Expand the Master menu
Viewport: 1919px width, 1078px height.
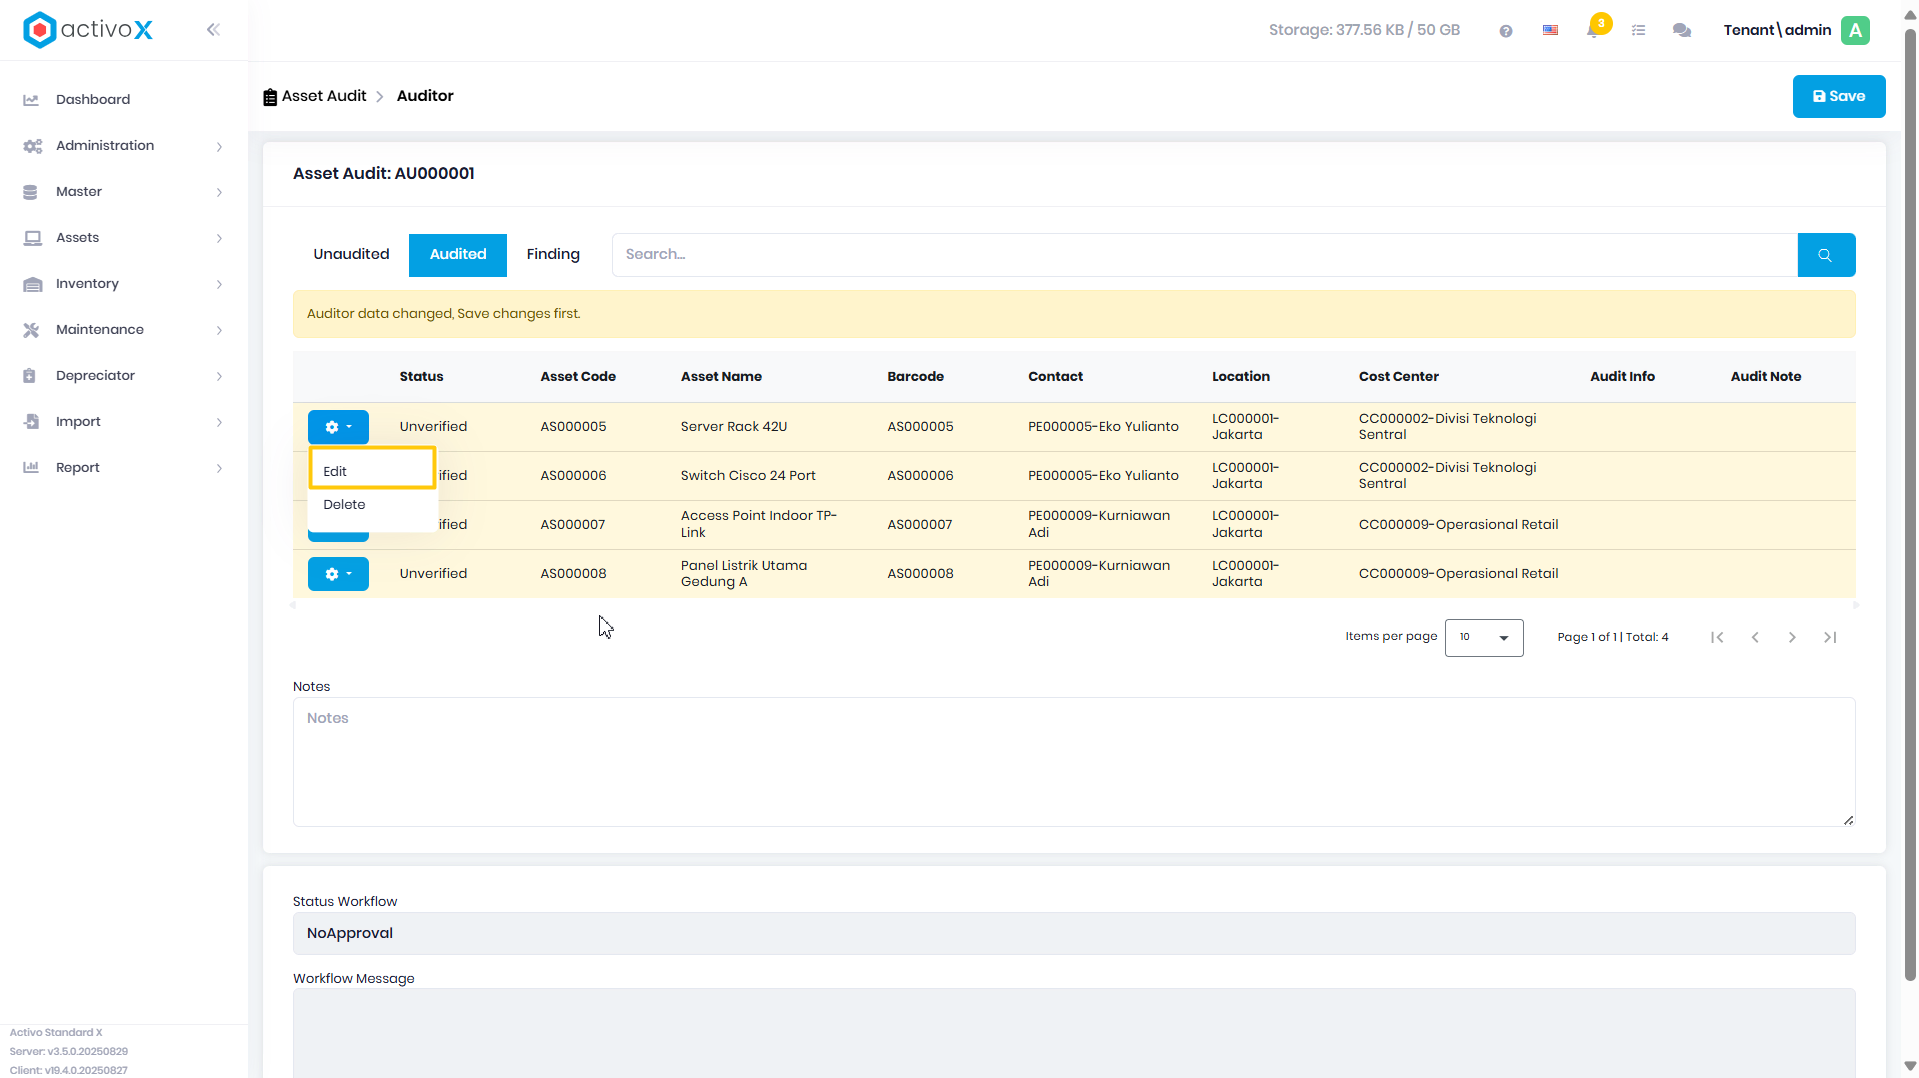(x=219, y=193)
